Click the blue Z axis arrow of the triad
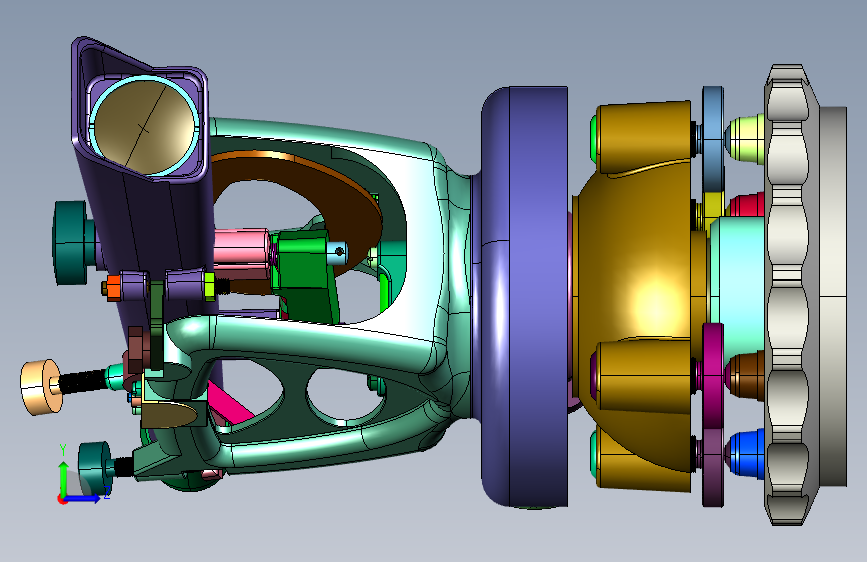Screen dimensions: 867x562 (84, 498)
